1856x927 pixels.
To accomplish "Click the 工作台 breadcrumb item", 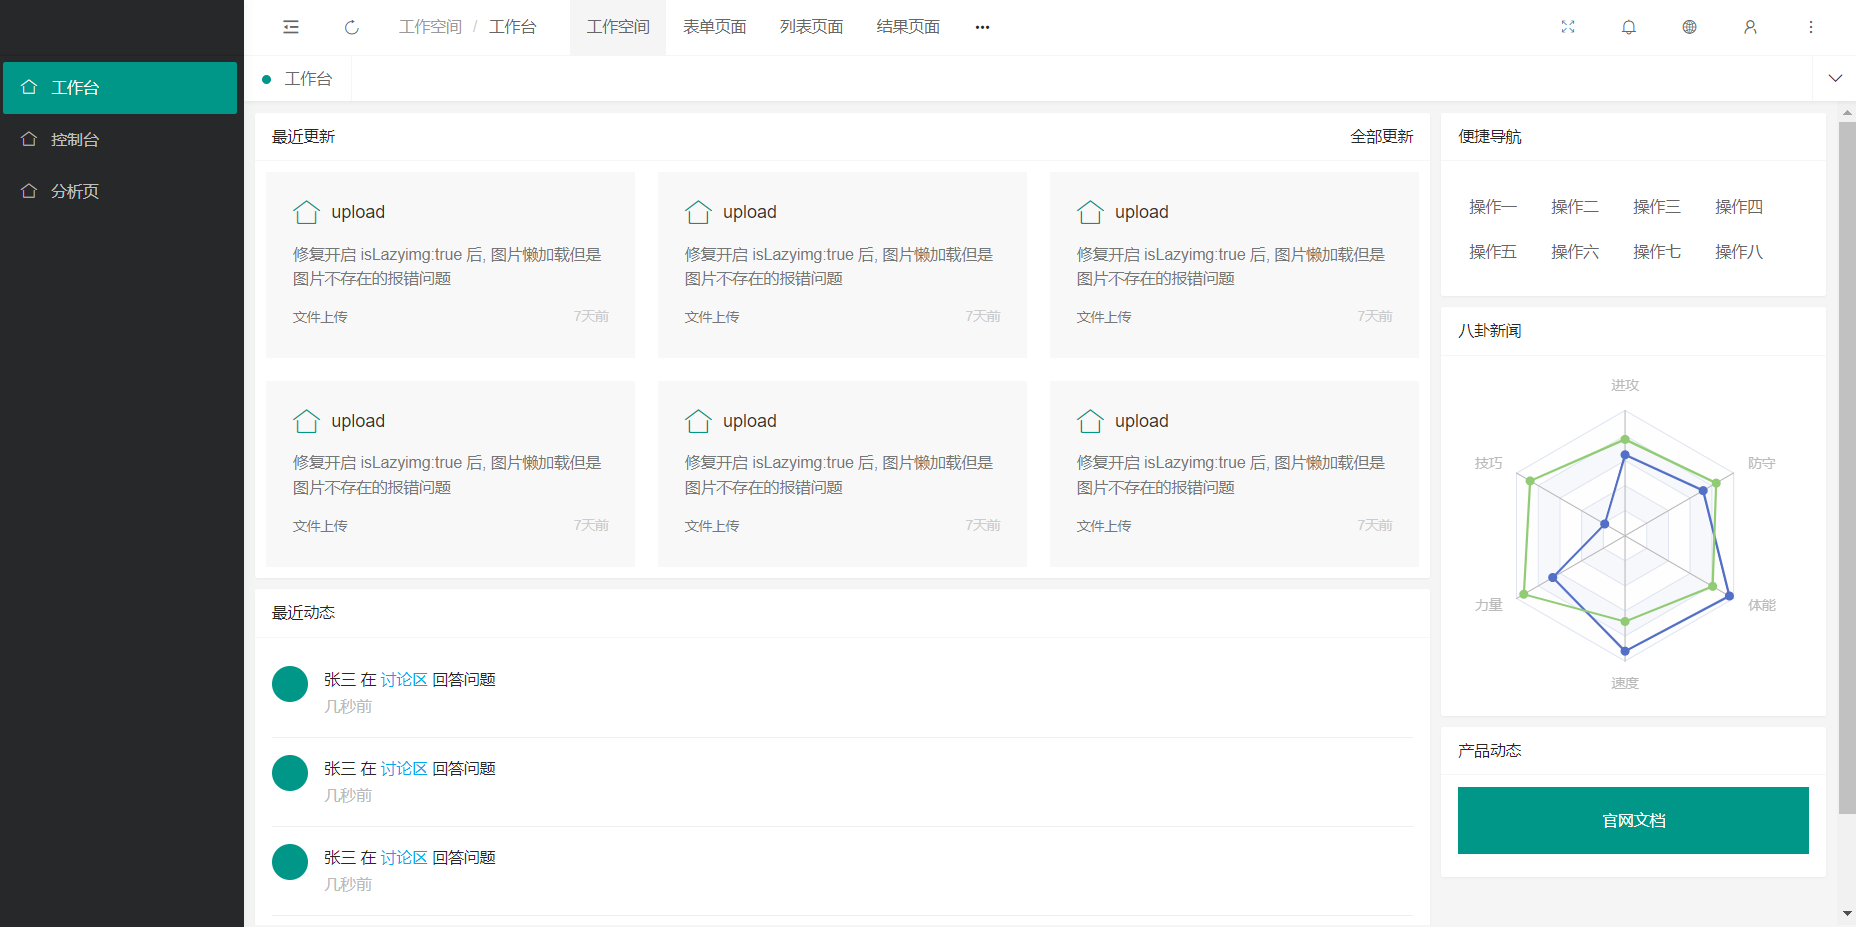I will 512,27.
